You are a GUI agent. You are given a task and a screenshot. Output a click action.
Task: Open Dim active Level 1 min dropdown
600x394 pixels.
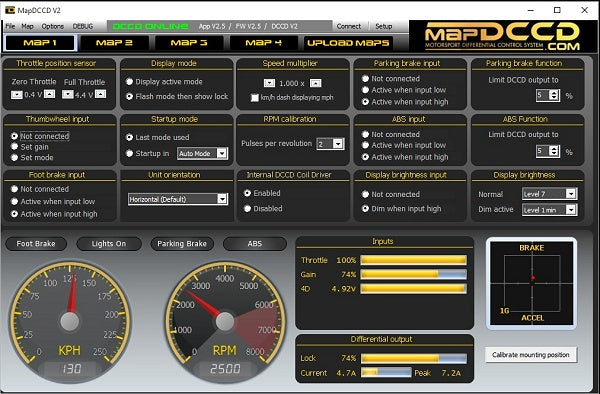549,210
